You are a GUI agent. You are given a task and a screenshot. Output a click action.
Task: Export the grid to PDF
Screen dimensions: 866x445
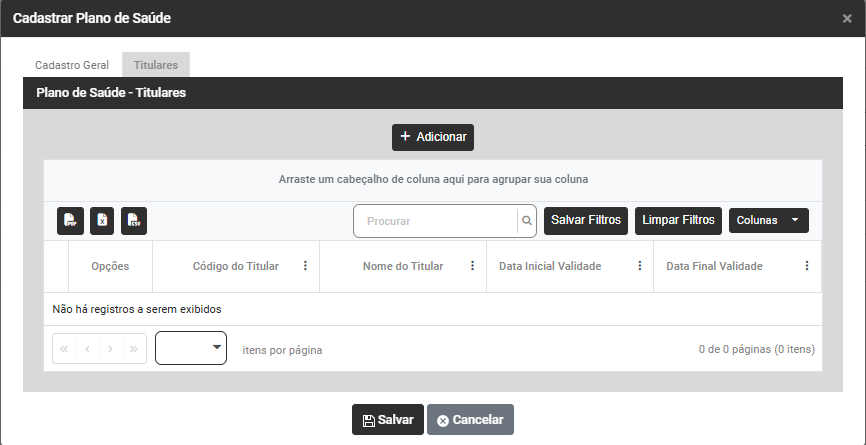(70, 221)
